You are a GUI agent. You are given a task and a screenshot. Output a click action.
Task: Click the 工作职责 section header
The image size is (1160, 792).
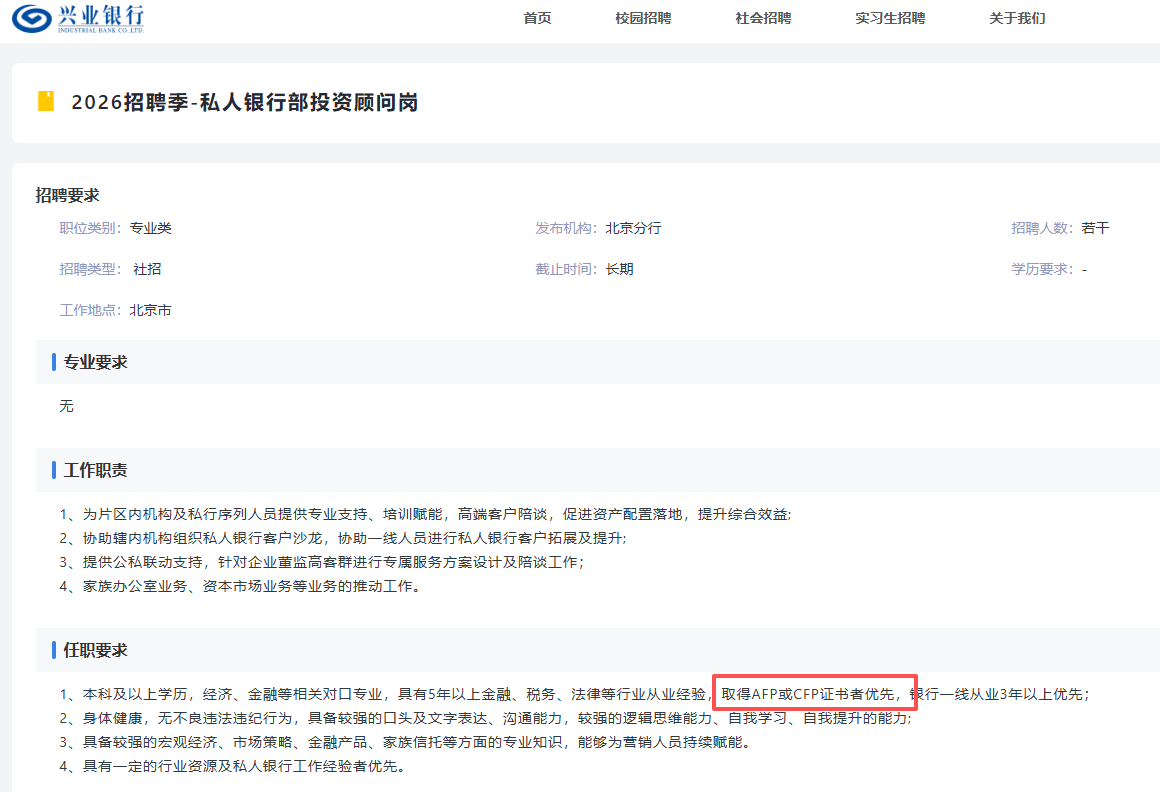tap(95, 470)
